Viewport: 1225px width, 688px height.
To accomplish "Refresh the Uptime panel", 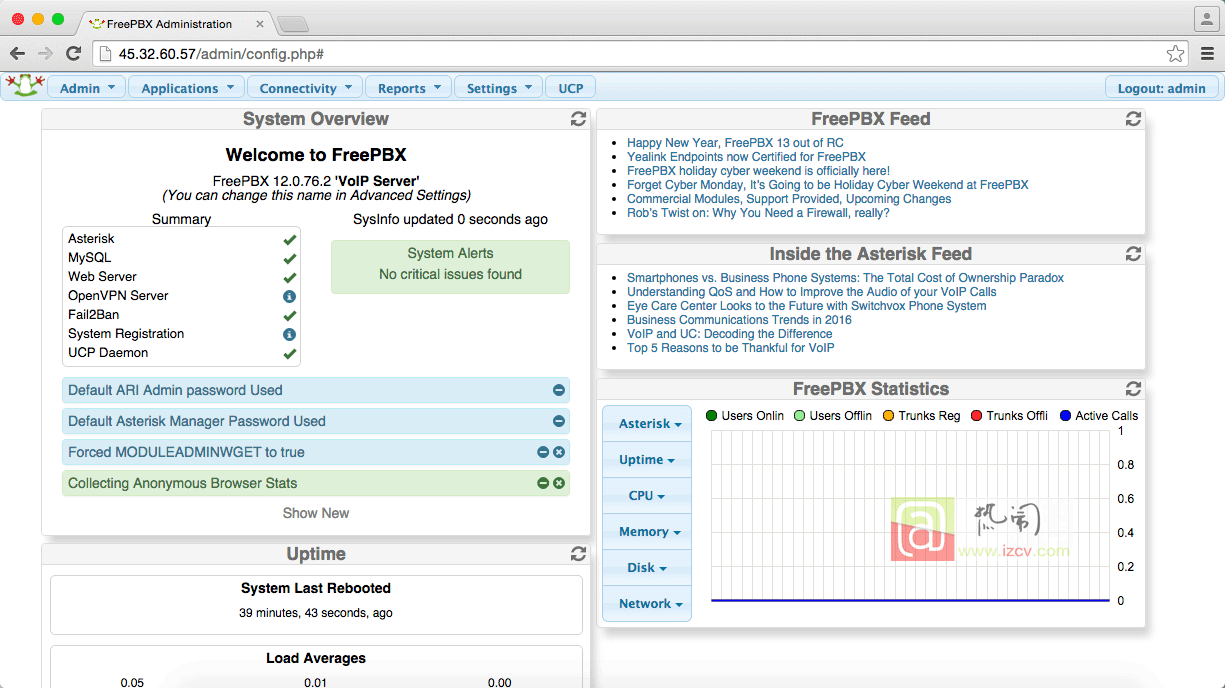I will 578,554.
